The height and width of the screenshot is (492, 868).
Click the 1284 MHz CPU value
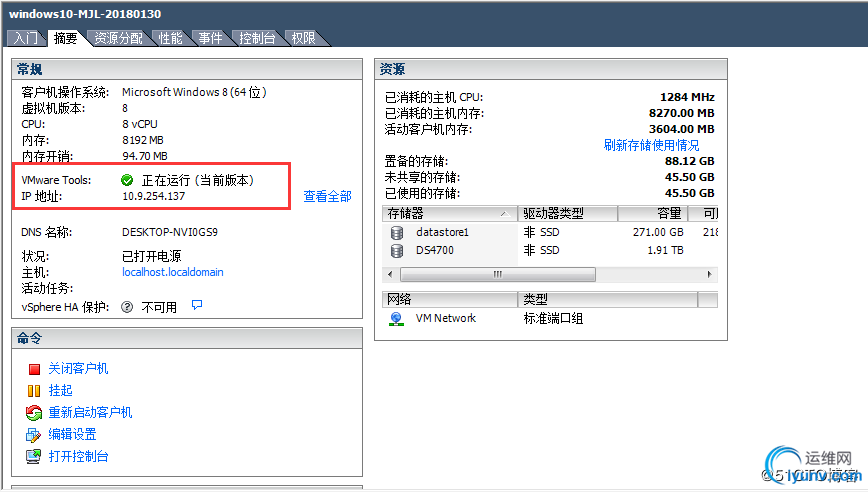(x=687, y=97)
